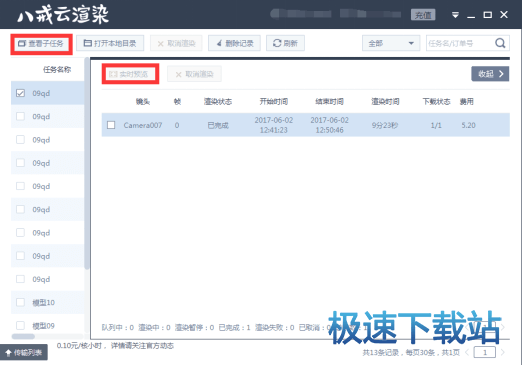Click the subtask panel 取消渲染 button

pos(194,74)
